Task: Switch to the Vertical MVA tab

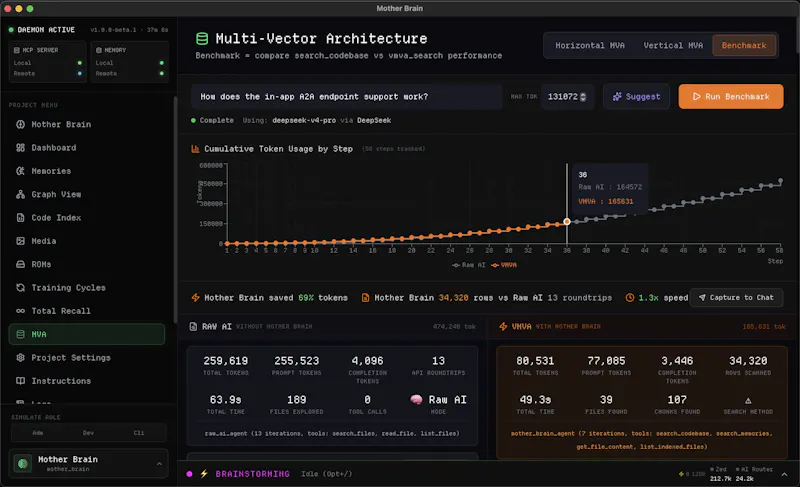Action: point(673,45)
